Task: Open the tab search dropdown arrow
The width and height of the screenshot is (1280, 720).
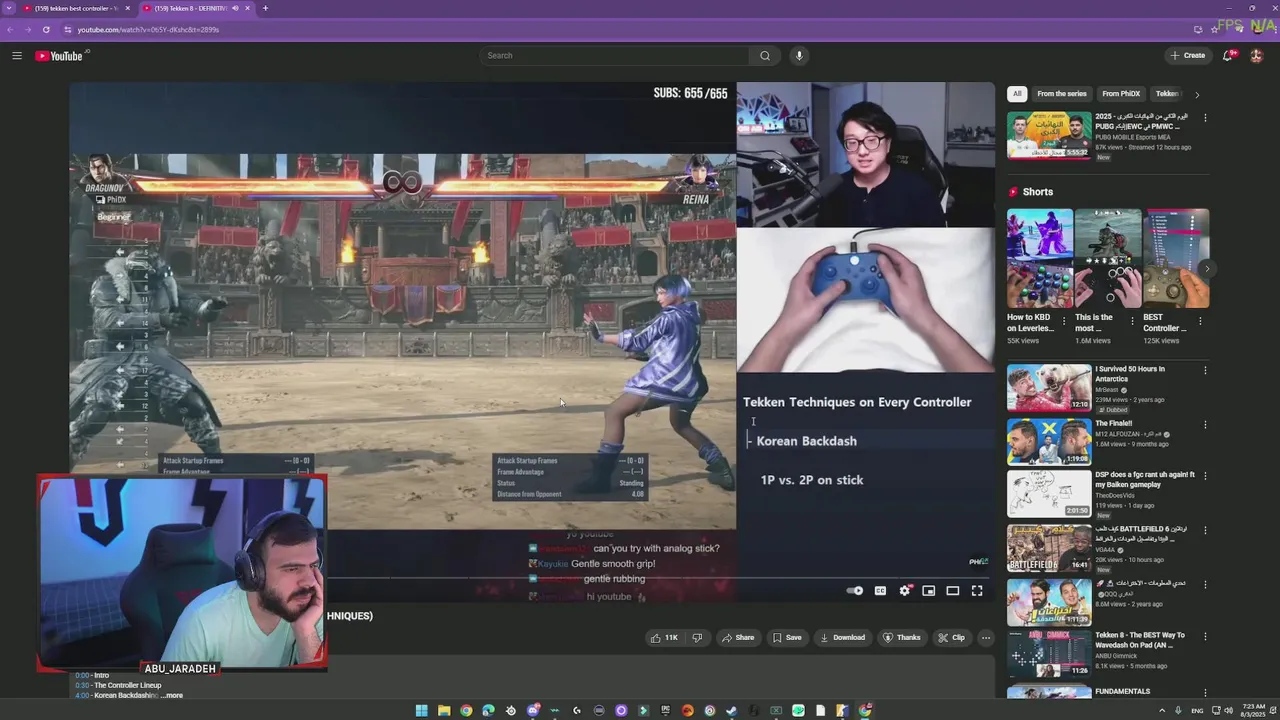Action: [x=10, y=8]
